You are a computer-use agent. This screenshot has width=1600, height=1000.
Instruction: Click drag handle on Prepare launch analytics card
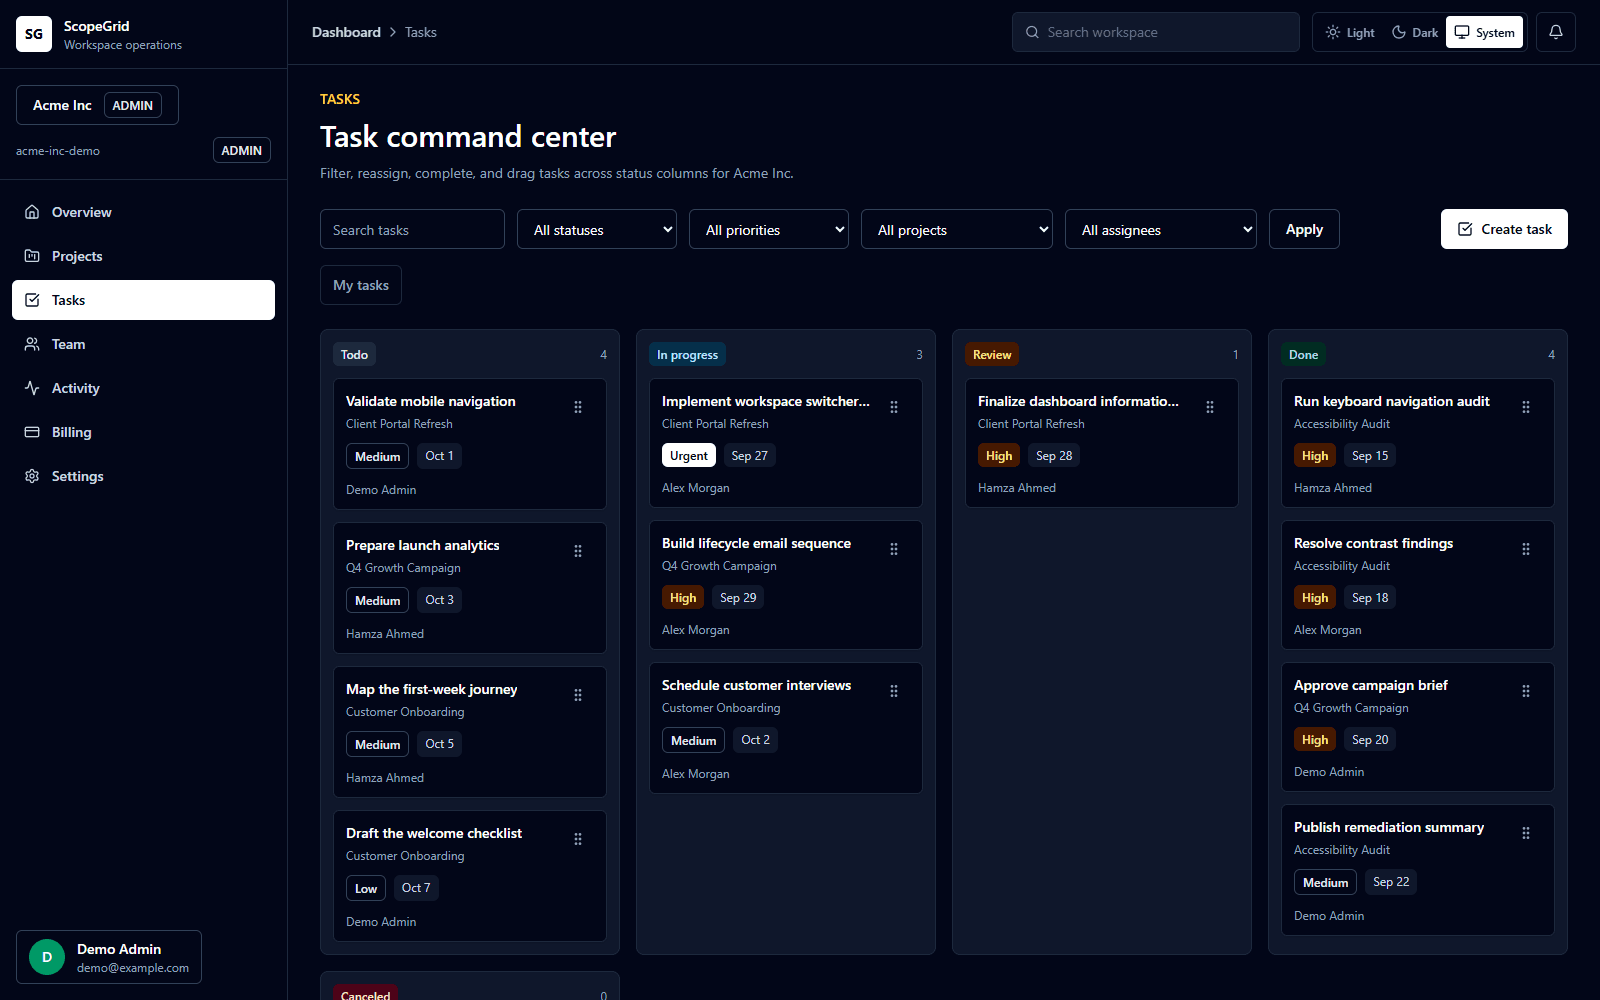pos(578,551)
